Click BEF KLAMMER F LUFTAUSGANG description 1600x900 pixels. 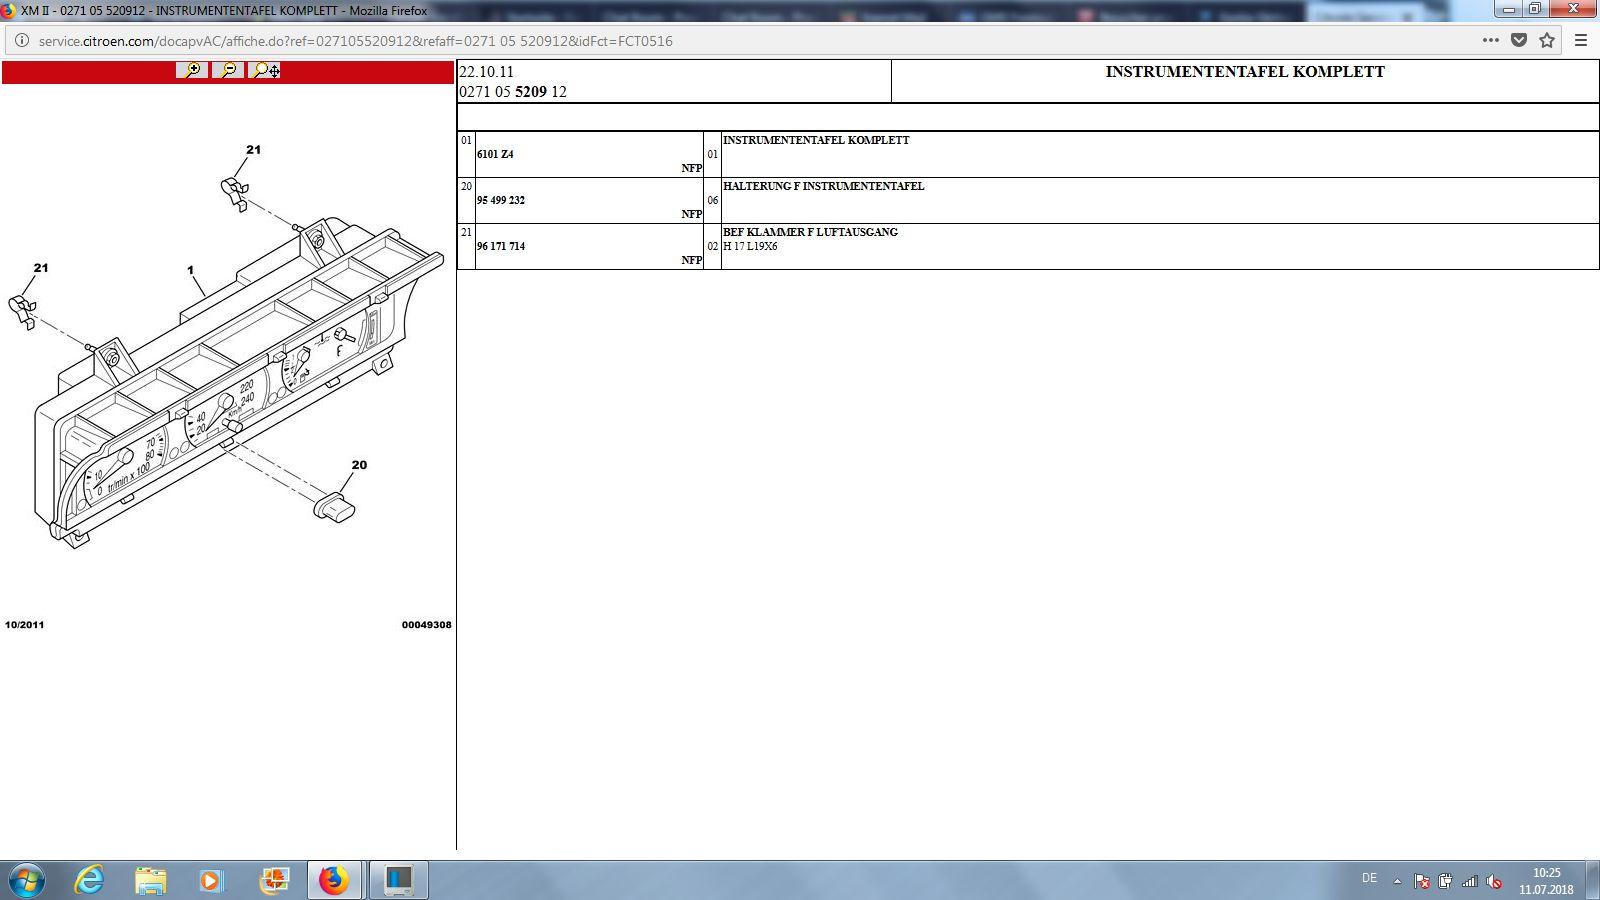point(810,232)
